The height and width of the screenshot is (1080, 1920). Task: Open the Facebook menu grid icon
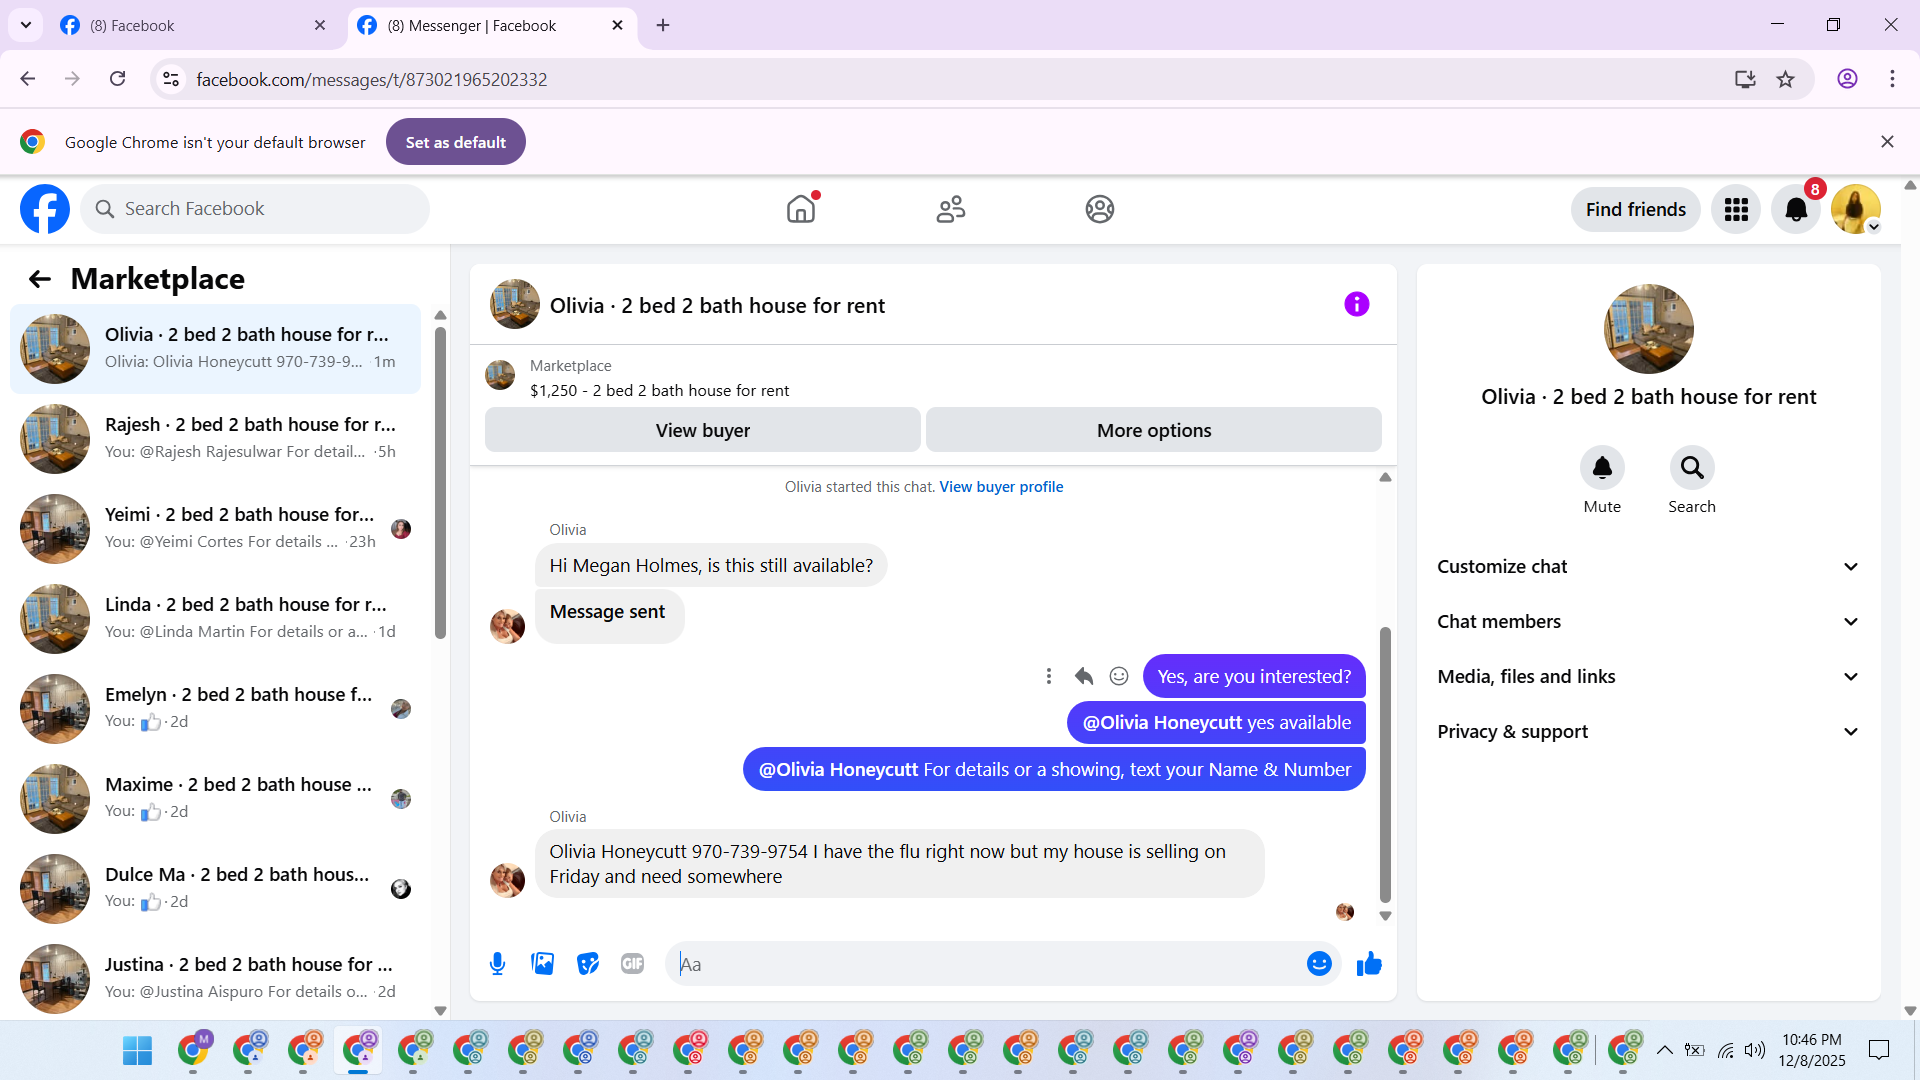(x=1736, y=209)
